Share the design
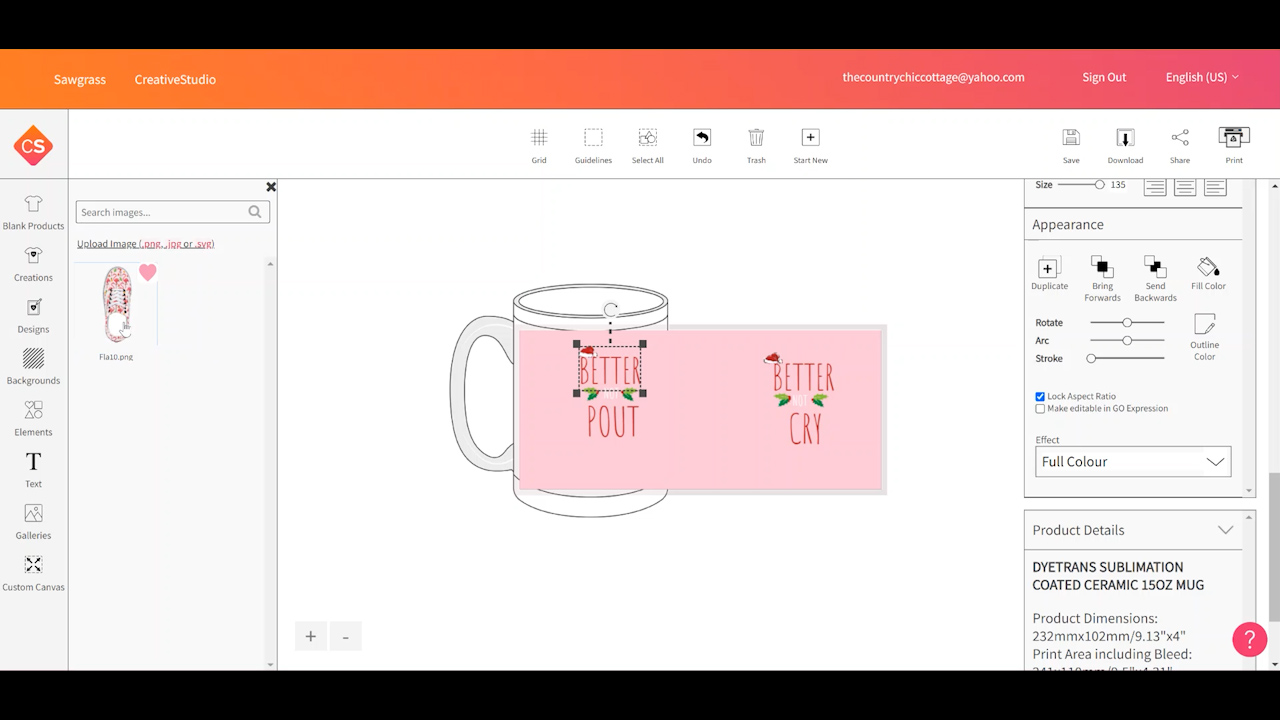 [1180, 145]
